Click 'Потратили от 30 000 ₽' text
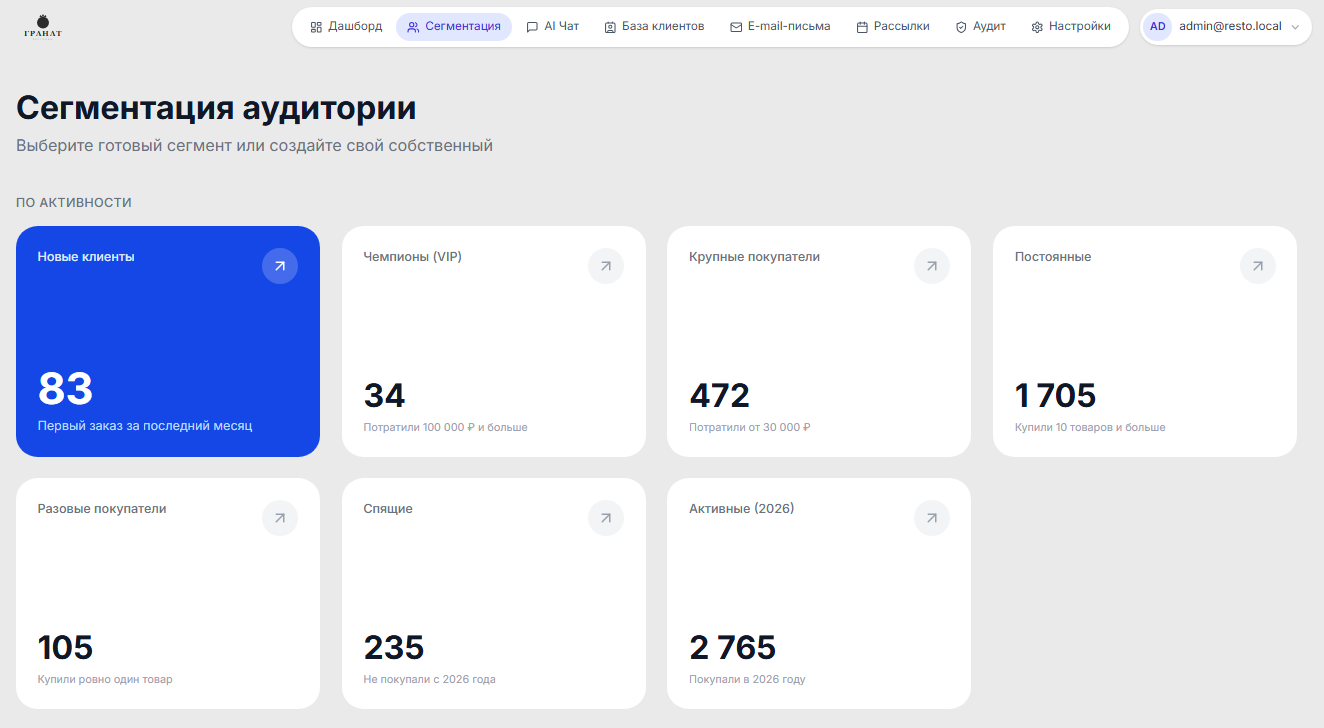The image size is (1324, 728). [749, 427]
